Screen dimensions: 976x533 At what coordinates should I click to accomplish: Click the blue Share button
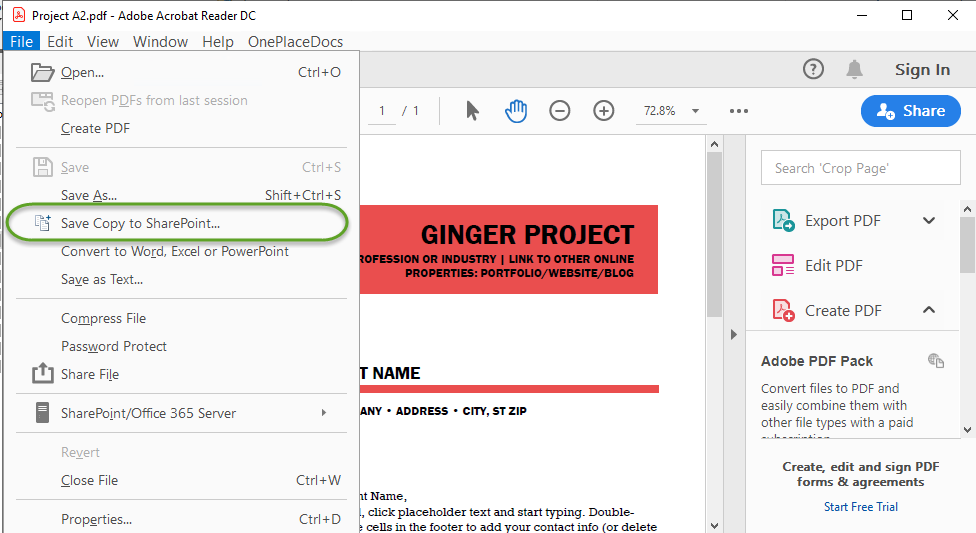tap(911, 111)
